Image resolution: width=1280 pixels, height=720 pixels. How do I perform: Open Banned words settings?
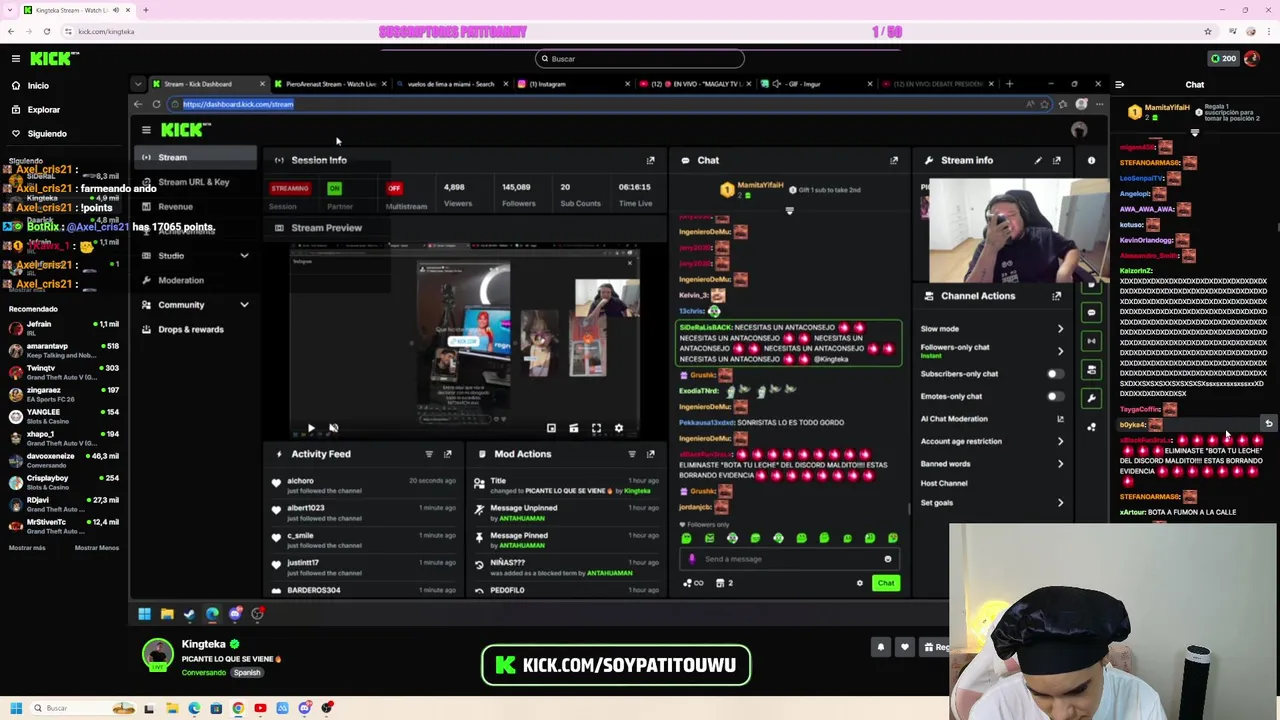click(x=992, y=464)
